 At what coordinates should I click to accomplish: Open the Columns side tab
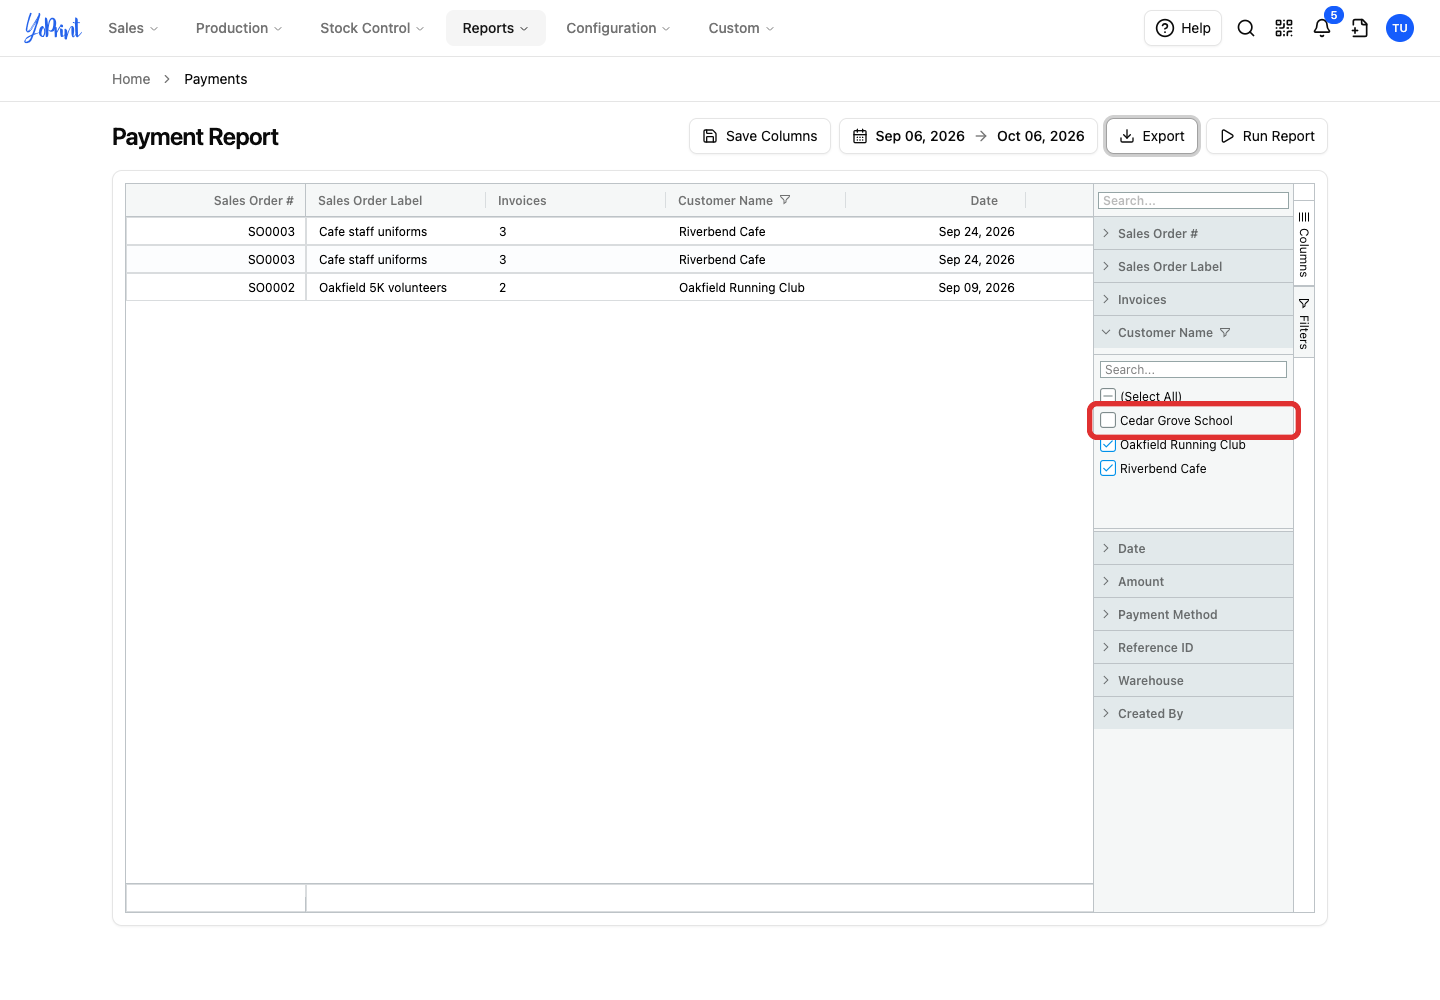coord(1304,245)
